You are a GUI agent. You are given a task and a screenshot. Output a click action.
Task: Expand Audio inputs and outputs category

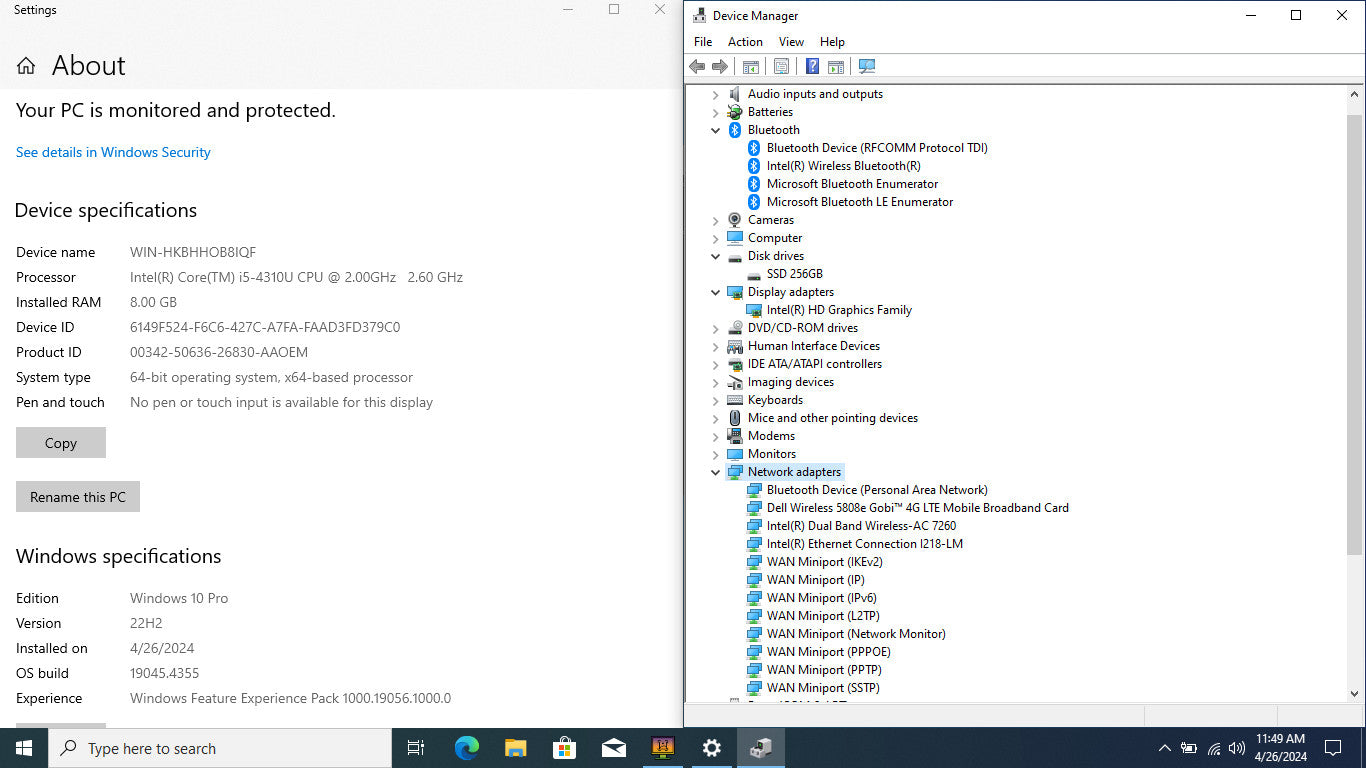click(x=715, y=94)
